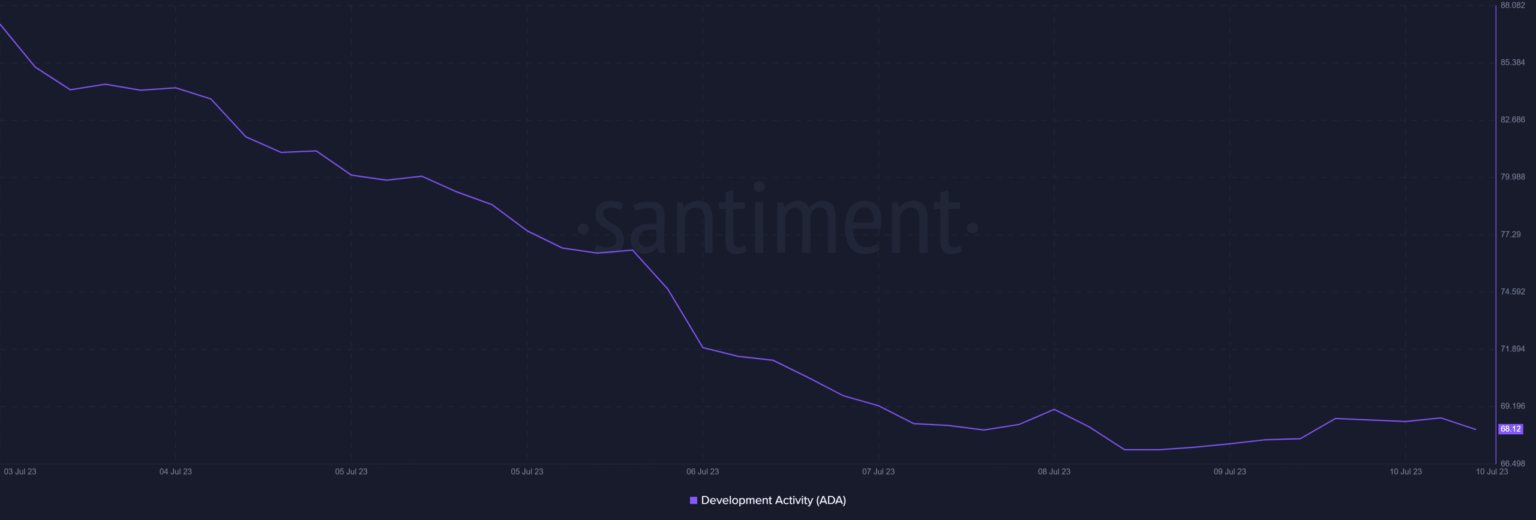Viewport: 1536px width, 520px height.
Task: Click the 69.196 y-axis value
Action: tap(1511, 406)
